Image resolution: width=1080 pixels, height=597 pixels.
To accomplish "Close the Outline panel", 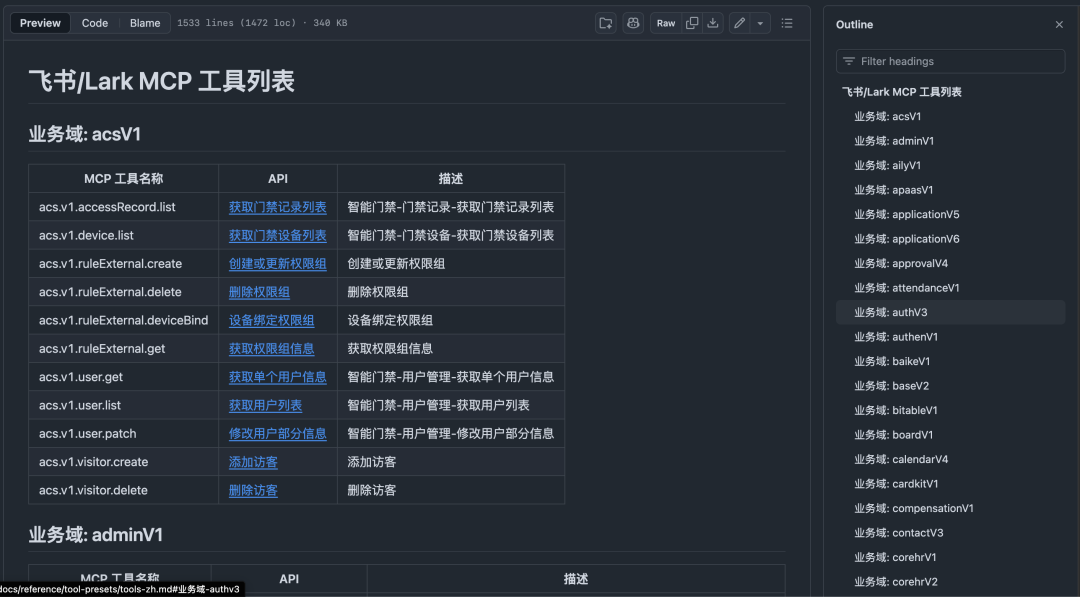I will [x=1059, y=24].
